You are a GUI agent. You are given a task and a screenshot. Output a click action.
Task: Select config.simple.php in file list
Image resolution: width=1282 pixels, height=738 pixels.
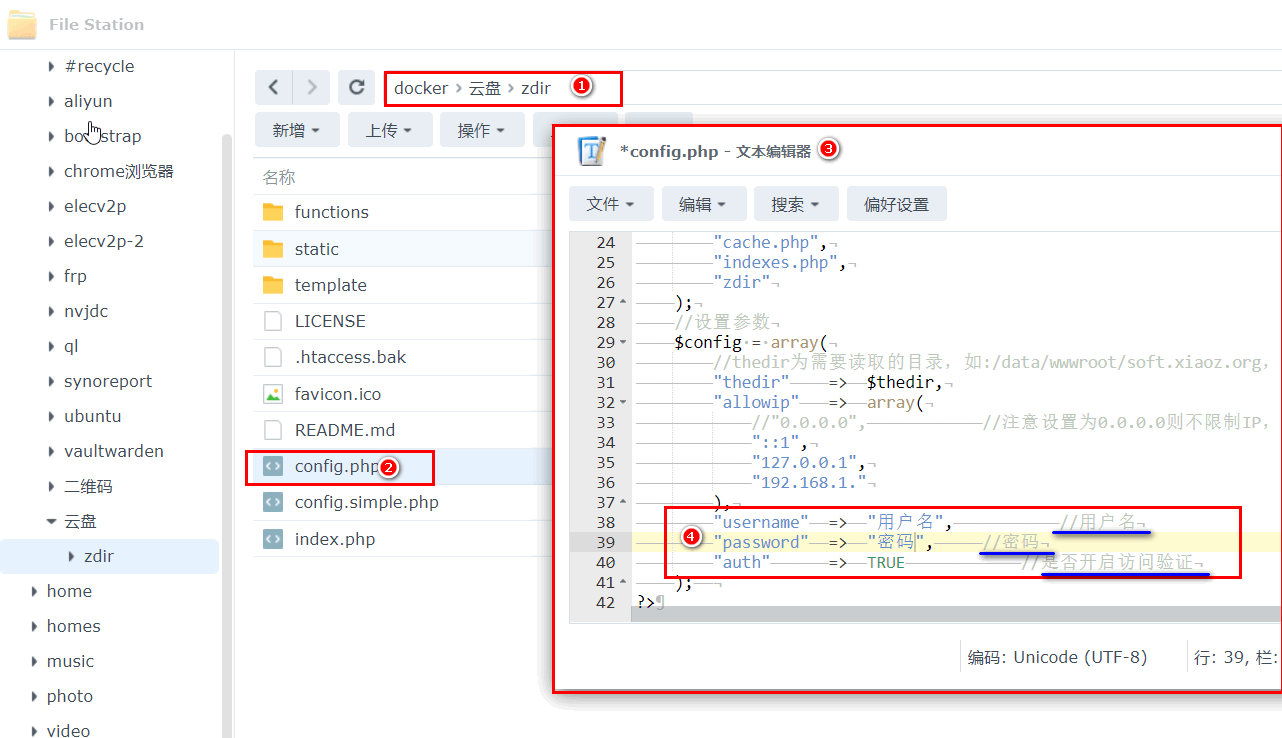tap(366, 502)
